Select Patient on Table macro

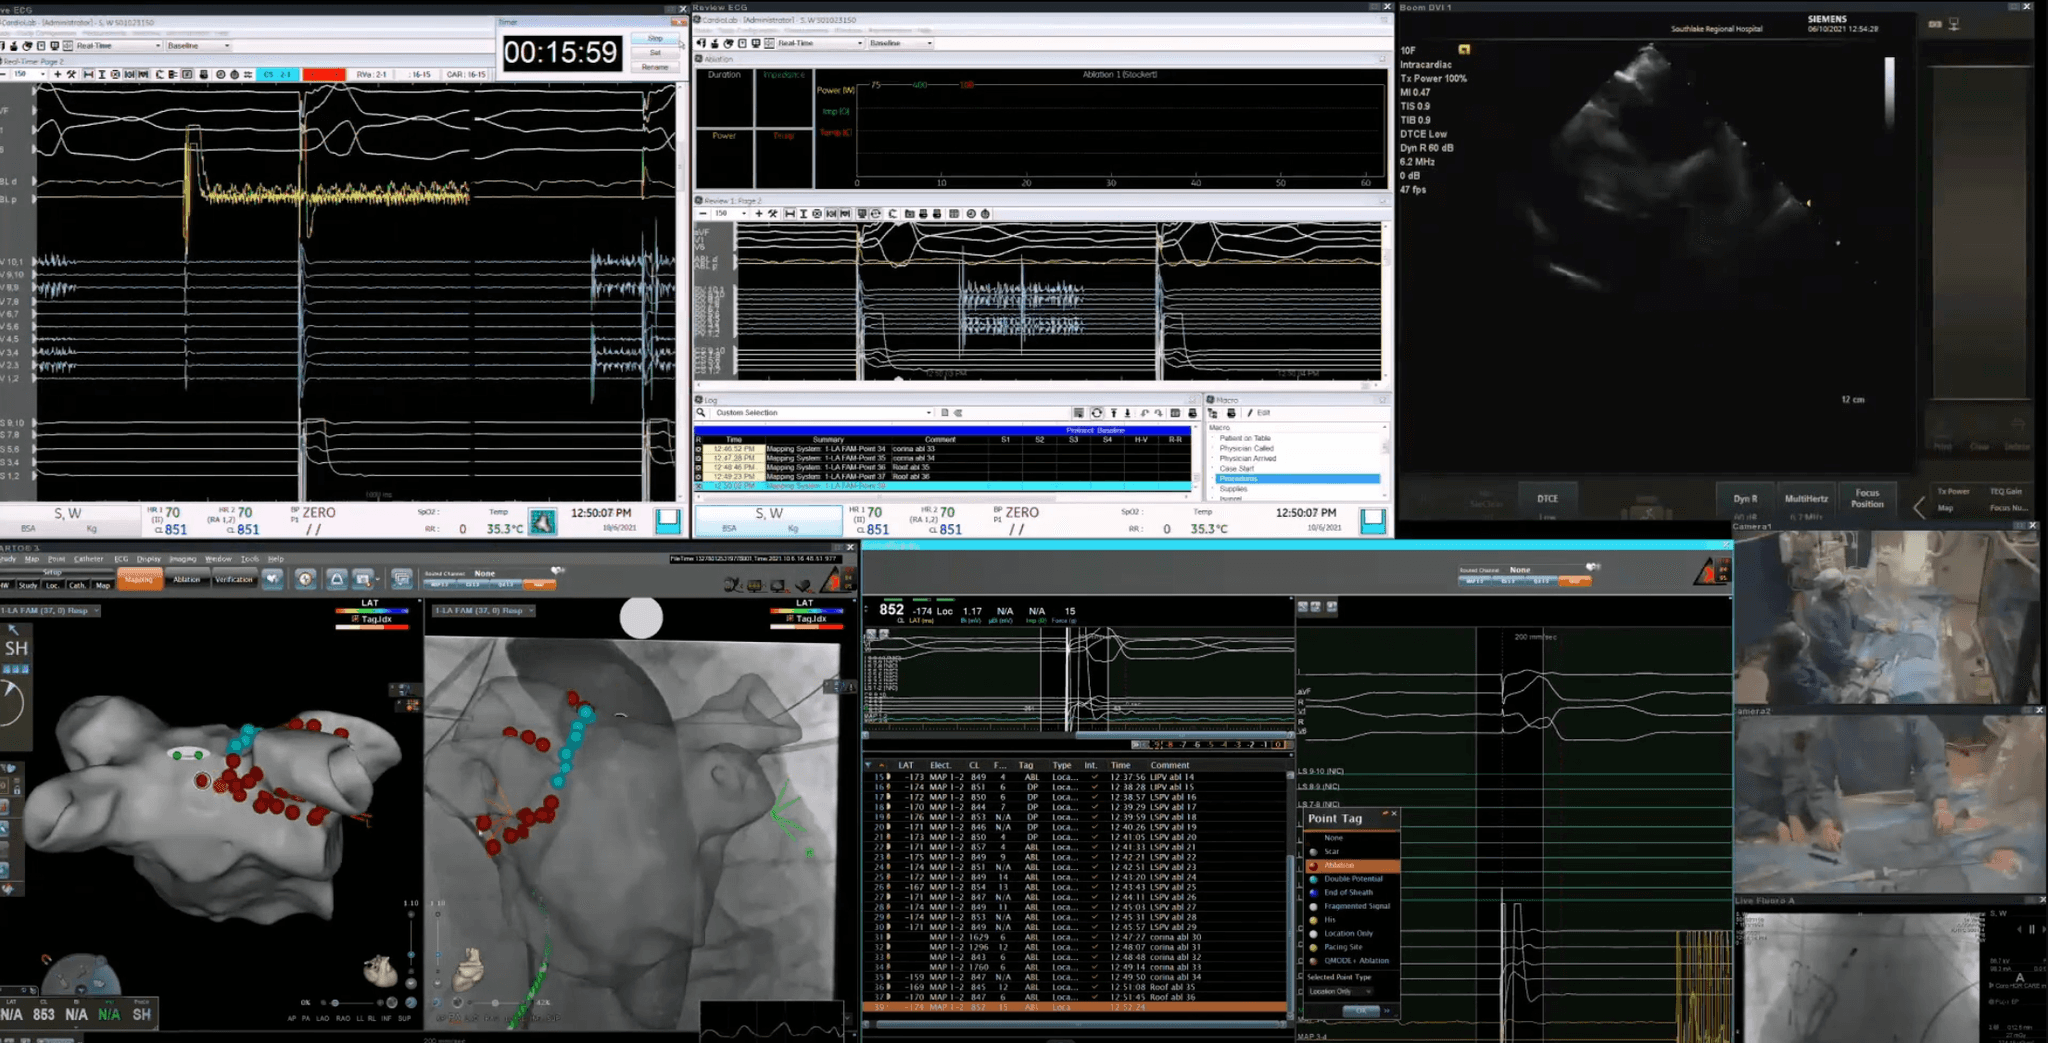click(1245, 438)
